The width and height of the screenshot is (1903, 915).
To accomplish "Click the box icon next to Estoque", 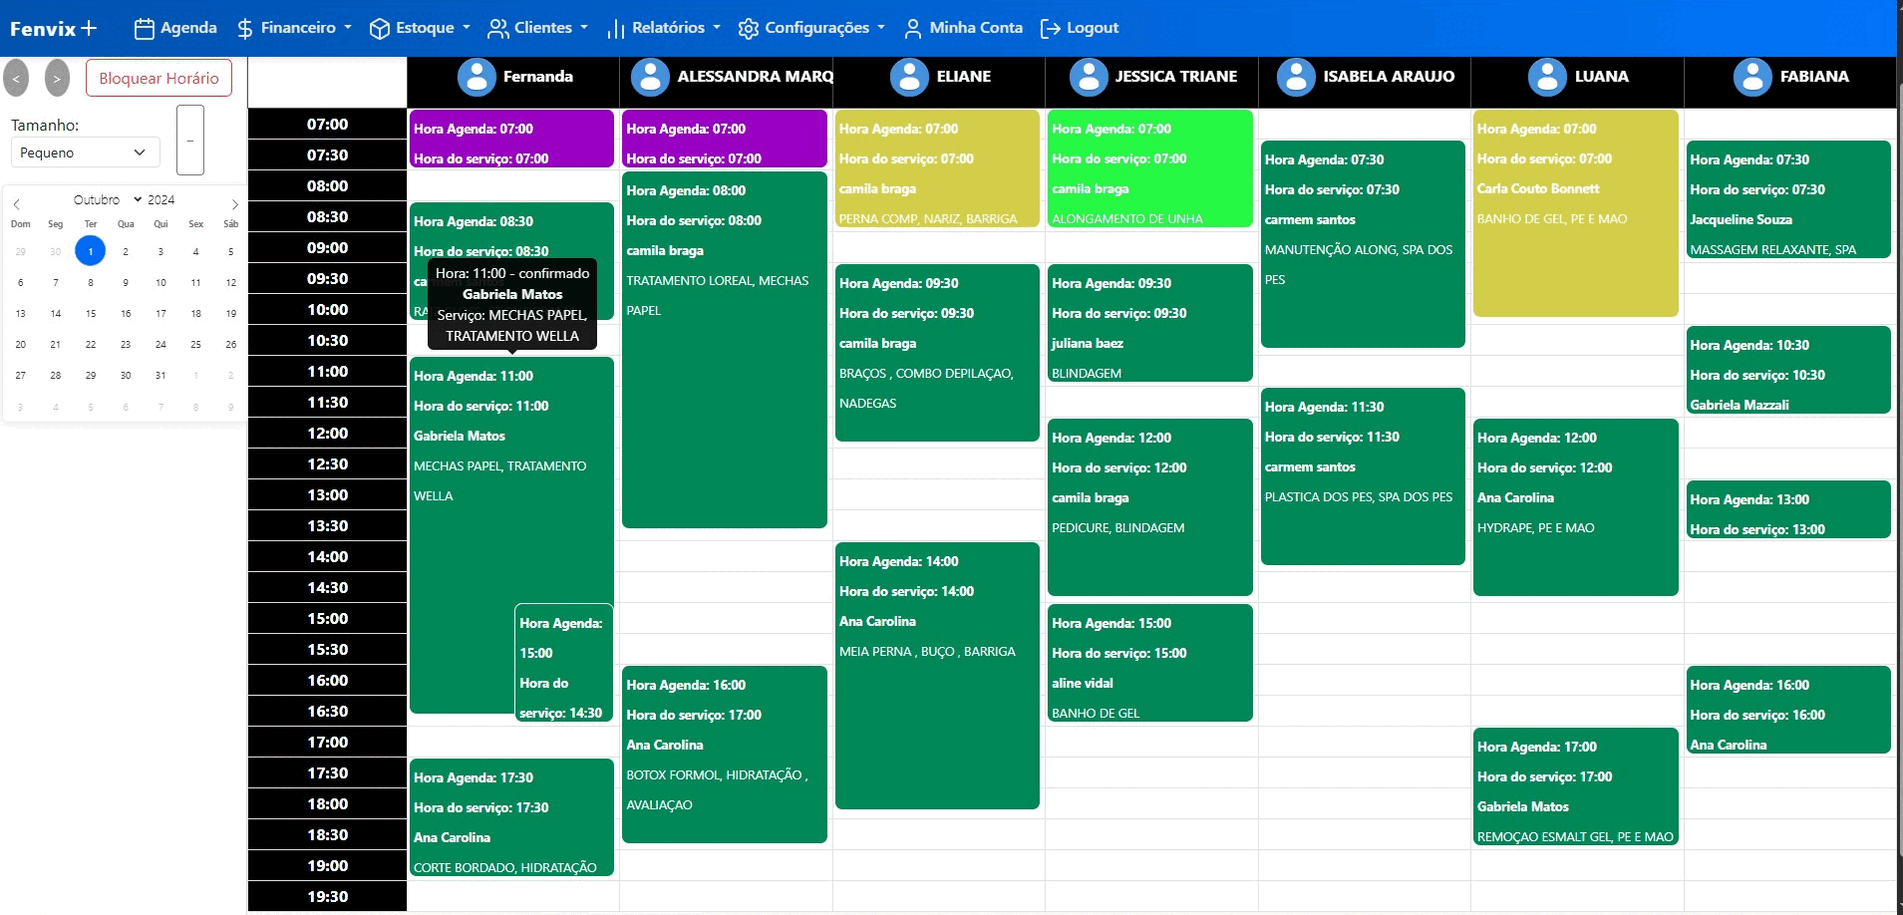I will 379,28.
